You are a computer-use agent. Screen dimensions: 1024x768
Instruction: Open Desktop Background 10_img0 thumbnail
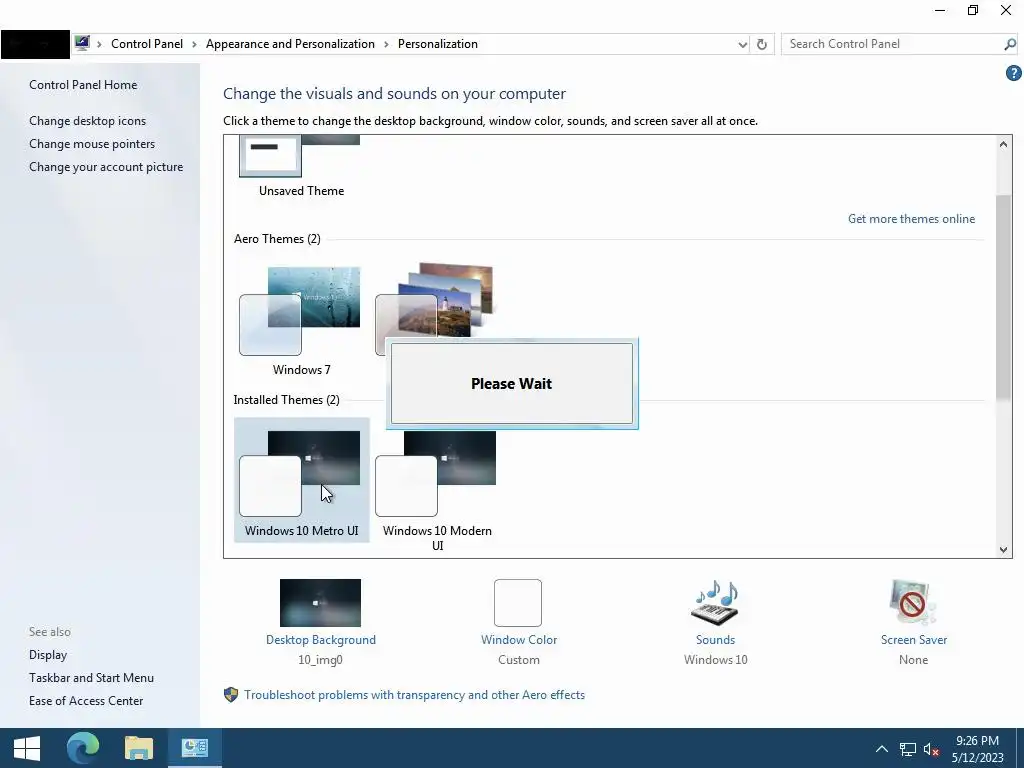(x=320, y=603)
